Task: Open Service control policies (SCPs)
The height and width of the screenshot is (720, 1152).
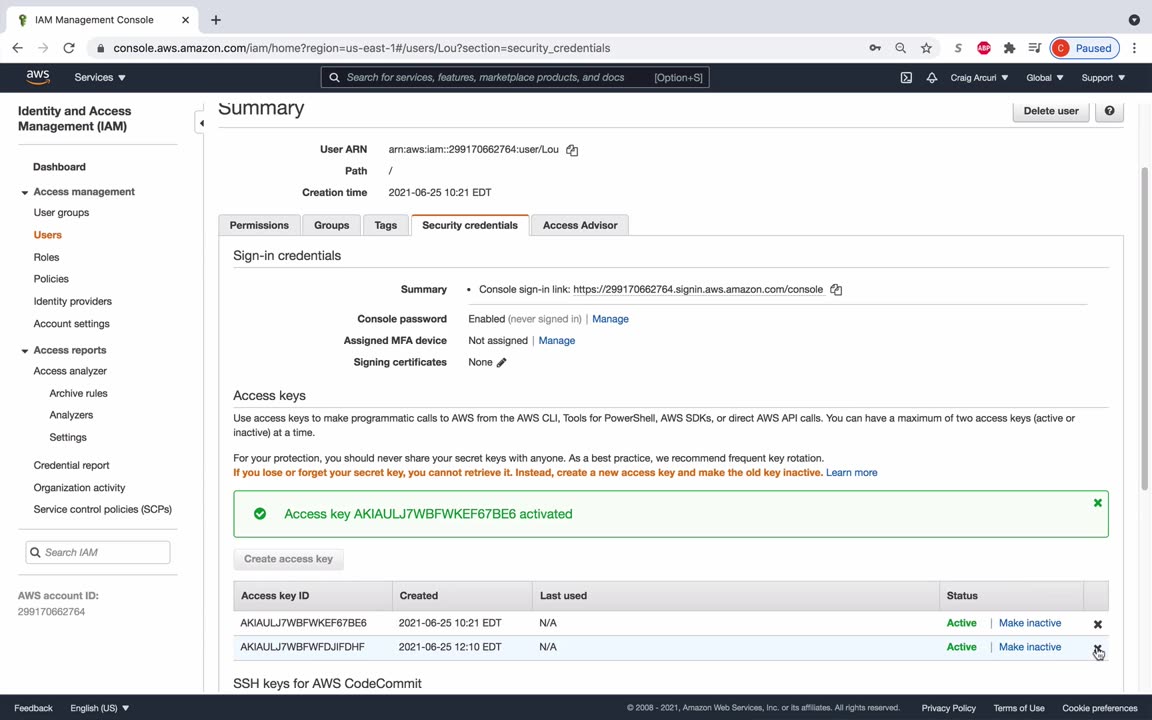Action: pos(102,509)
